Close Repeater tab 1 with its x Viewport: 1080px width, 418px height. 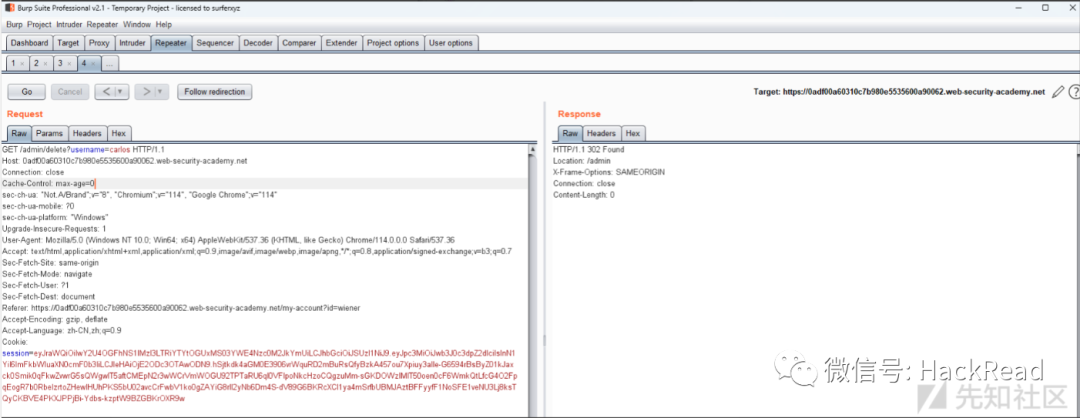pos(22,63)
